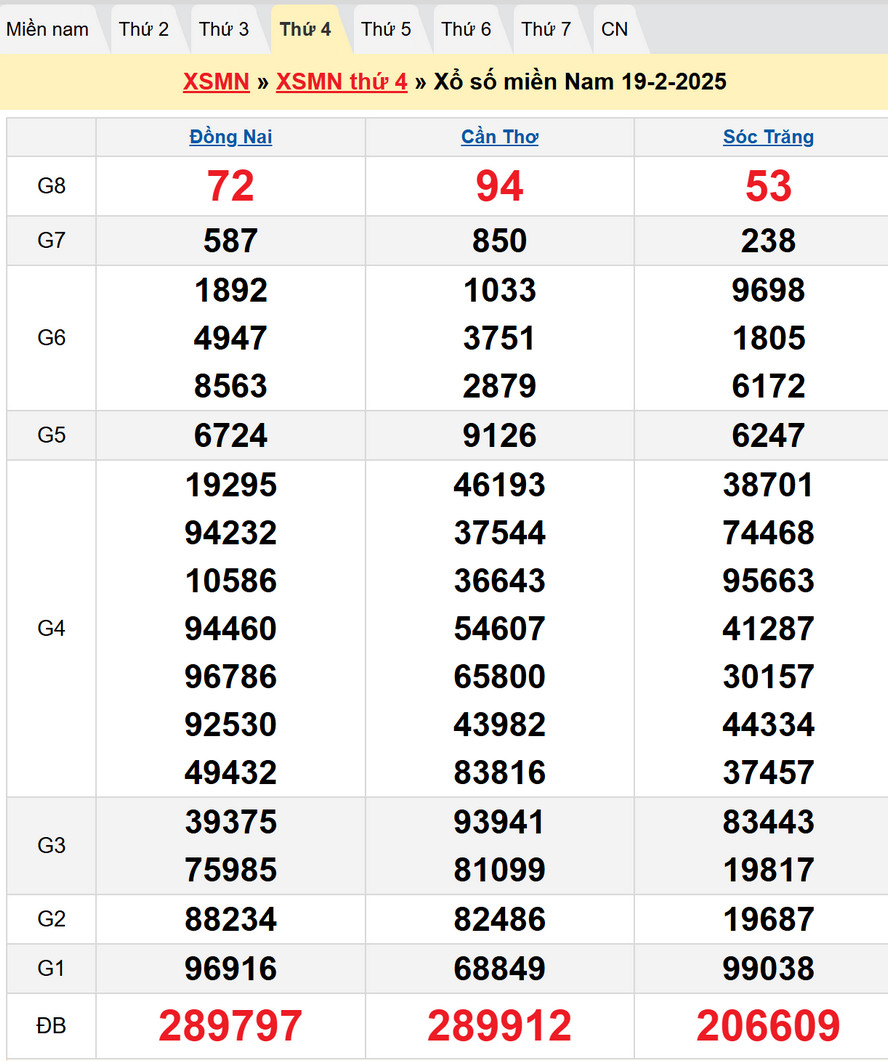Click the Cần Thơ column header link
Screen dimensions: 888x1061
pyautogui.click(x=500, y=137)
